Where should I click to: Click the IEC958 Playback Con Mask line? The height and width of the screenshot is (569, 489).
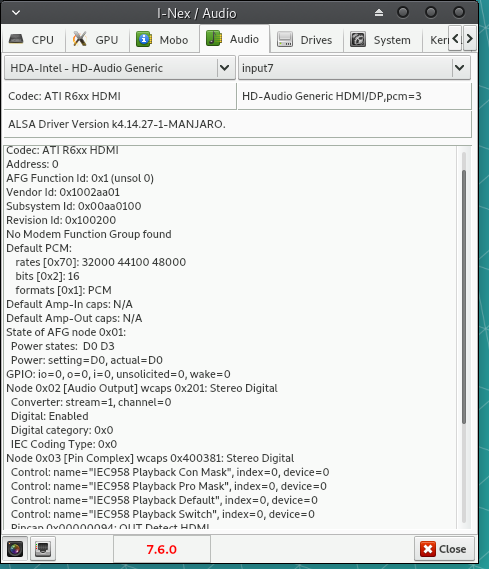click(170, 472)
